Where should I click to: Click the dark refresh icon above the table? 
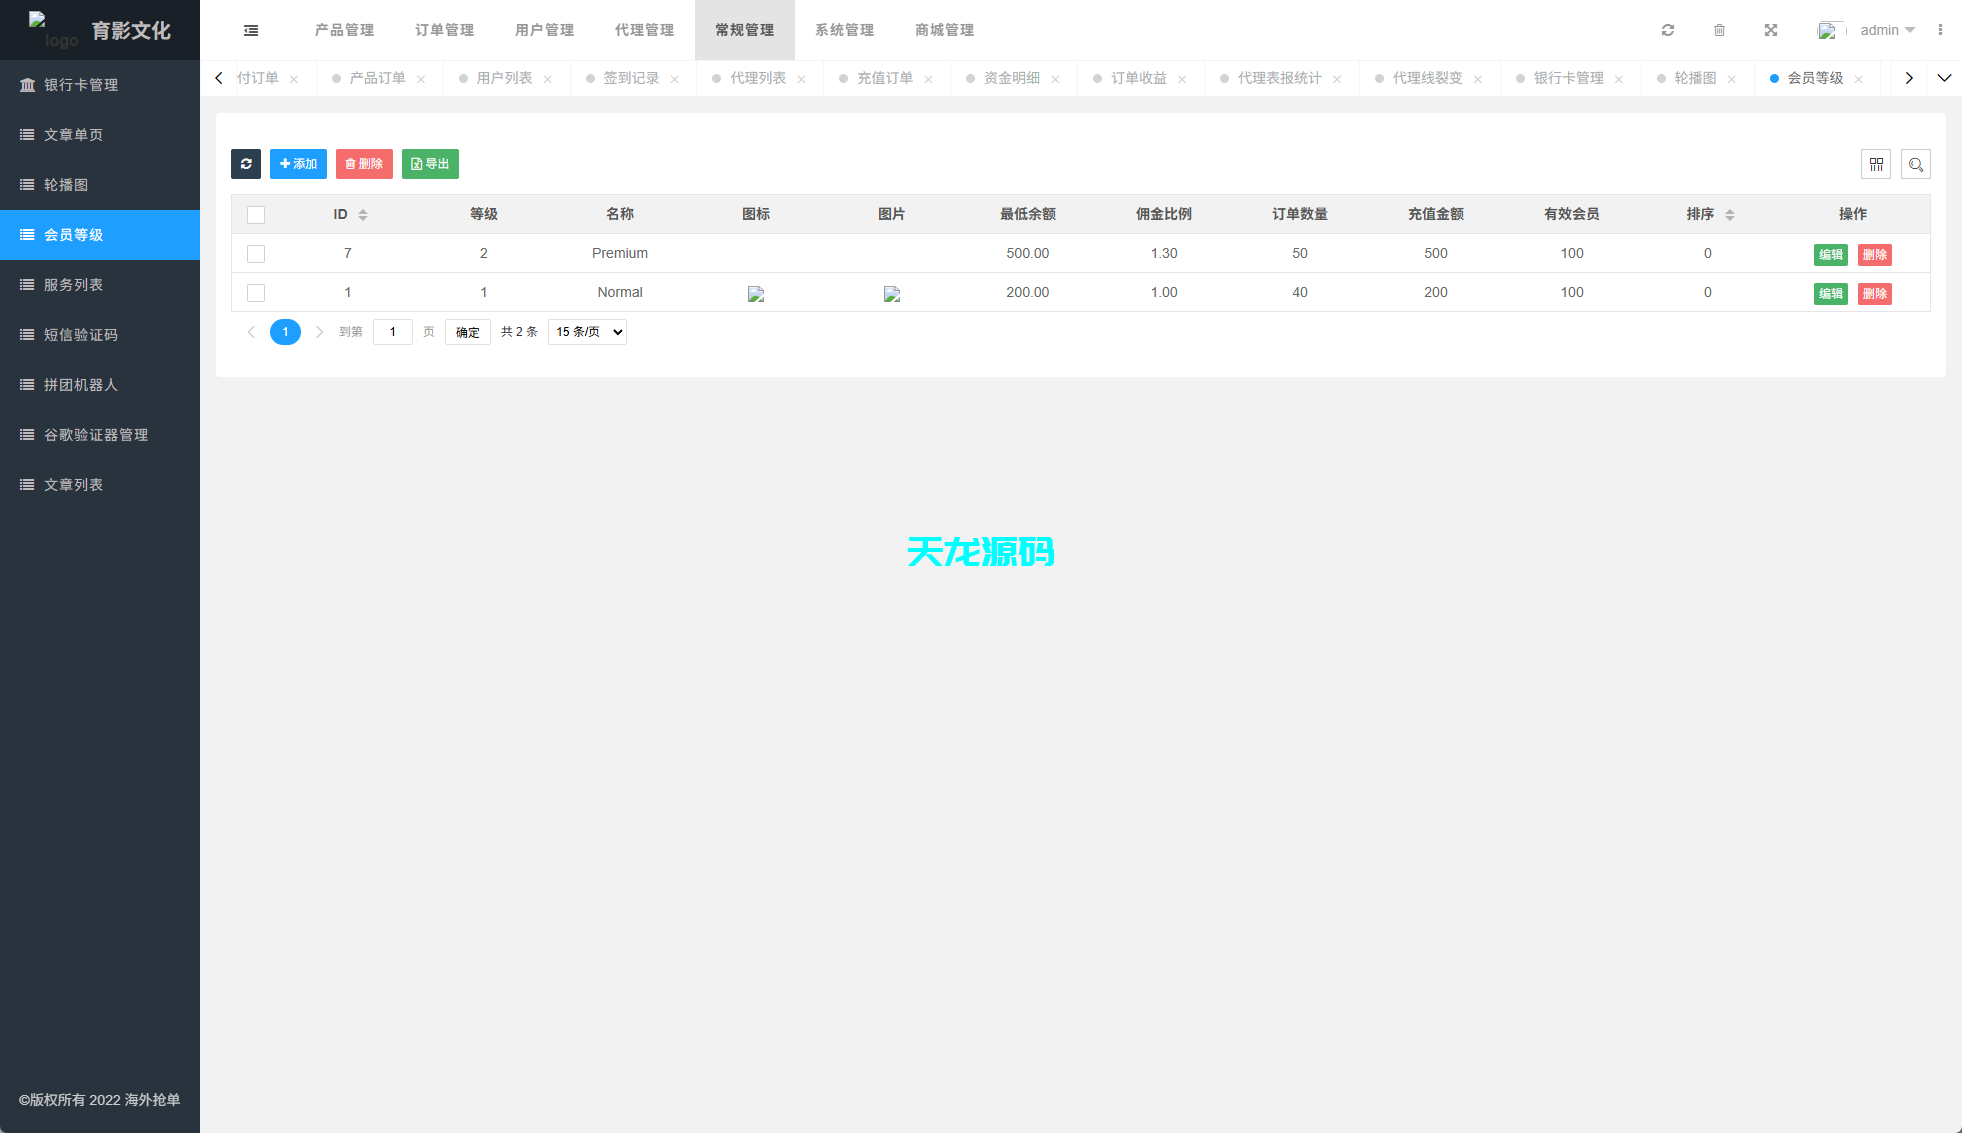click(246, 164)
